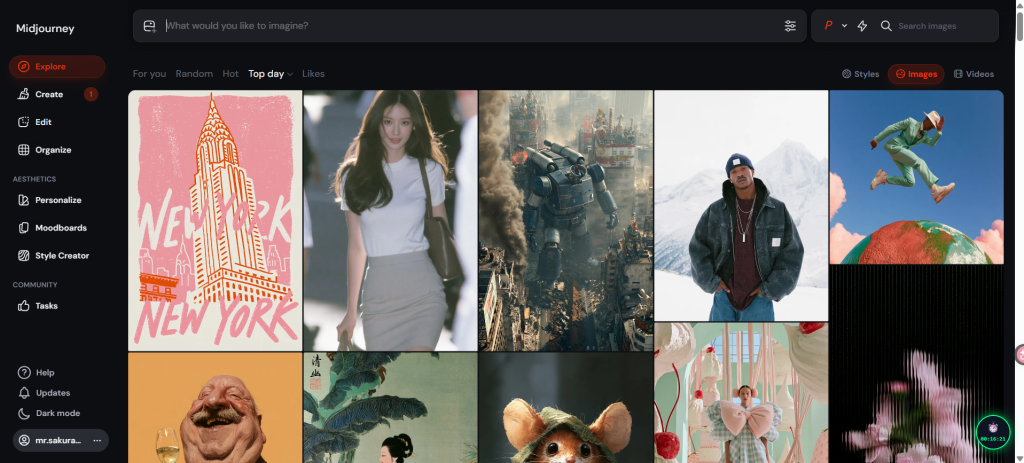Screen dimensions: 1024x463
Task: Expand the personalization dropdown chevron
Action: tap(844, 26)
